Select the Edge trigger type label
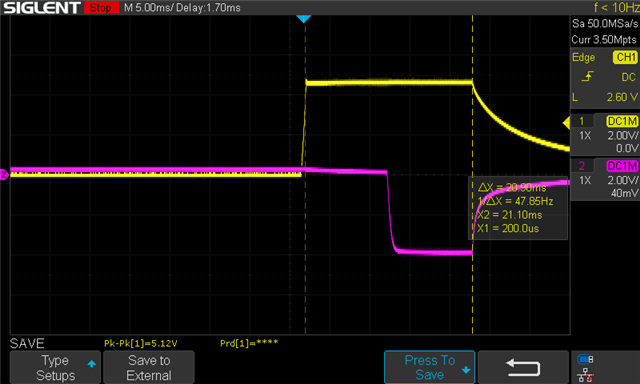This screenshot has width=640, height=384. 583,58
